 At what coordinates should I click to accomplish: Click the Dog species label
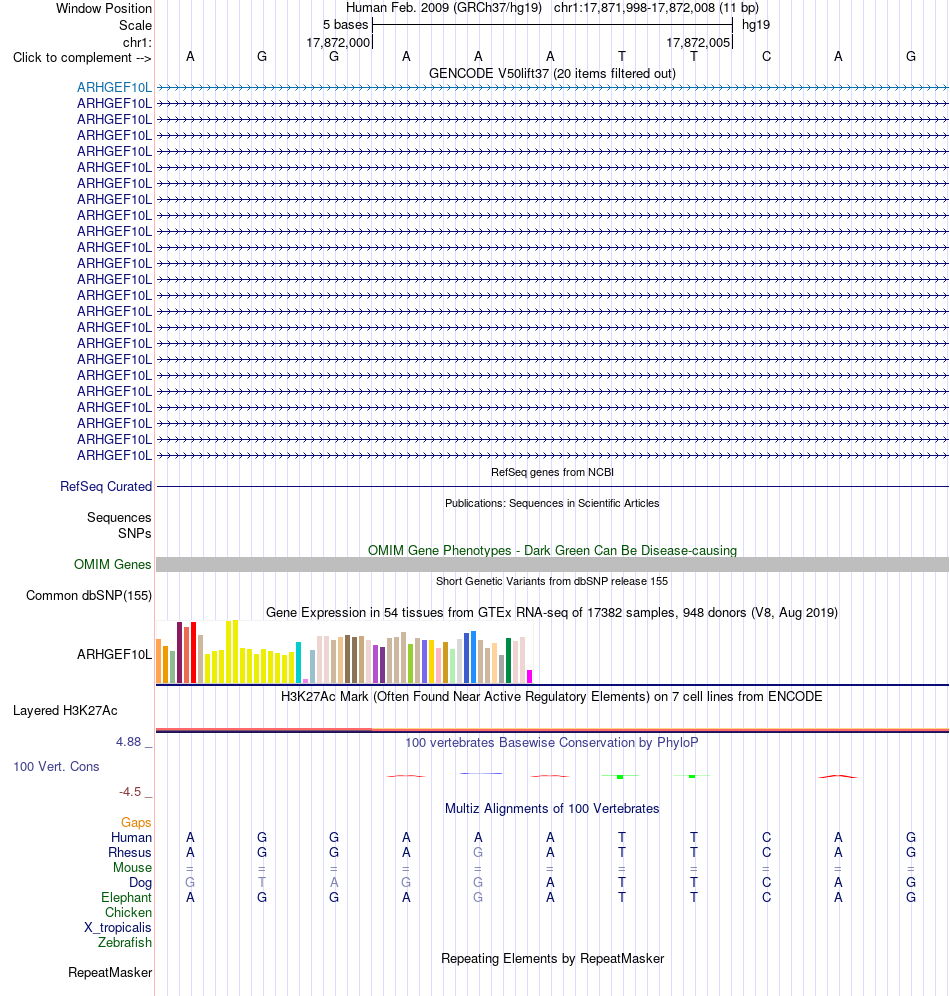[140, 883]
